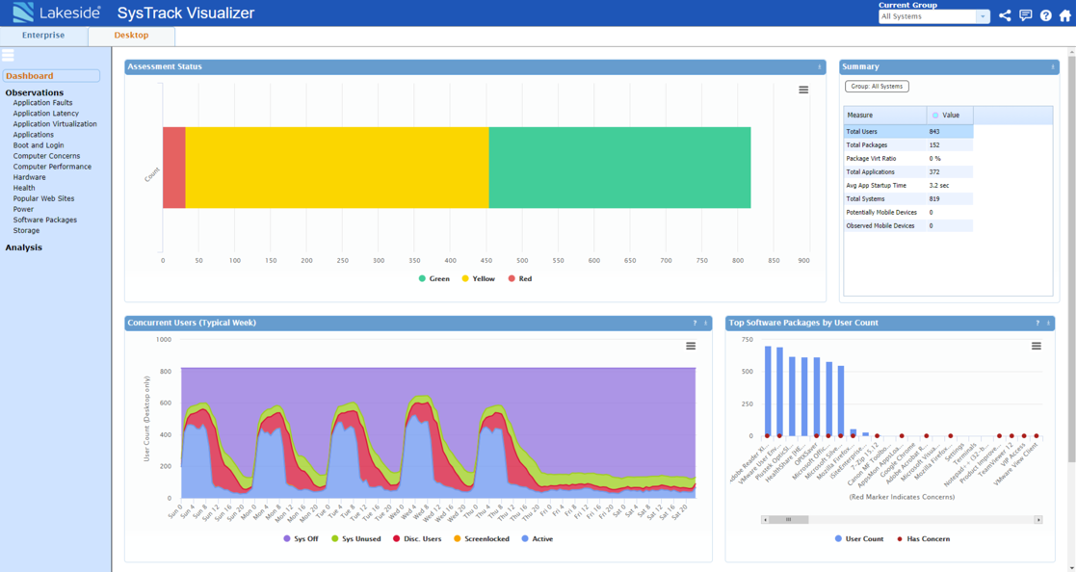Open Computer Performance observation

(52, 167)
